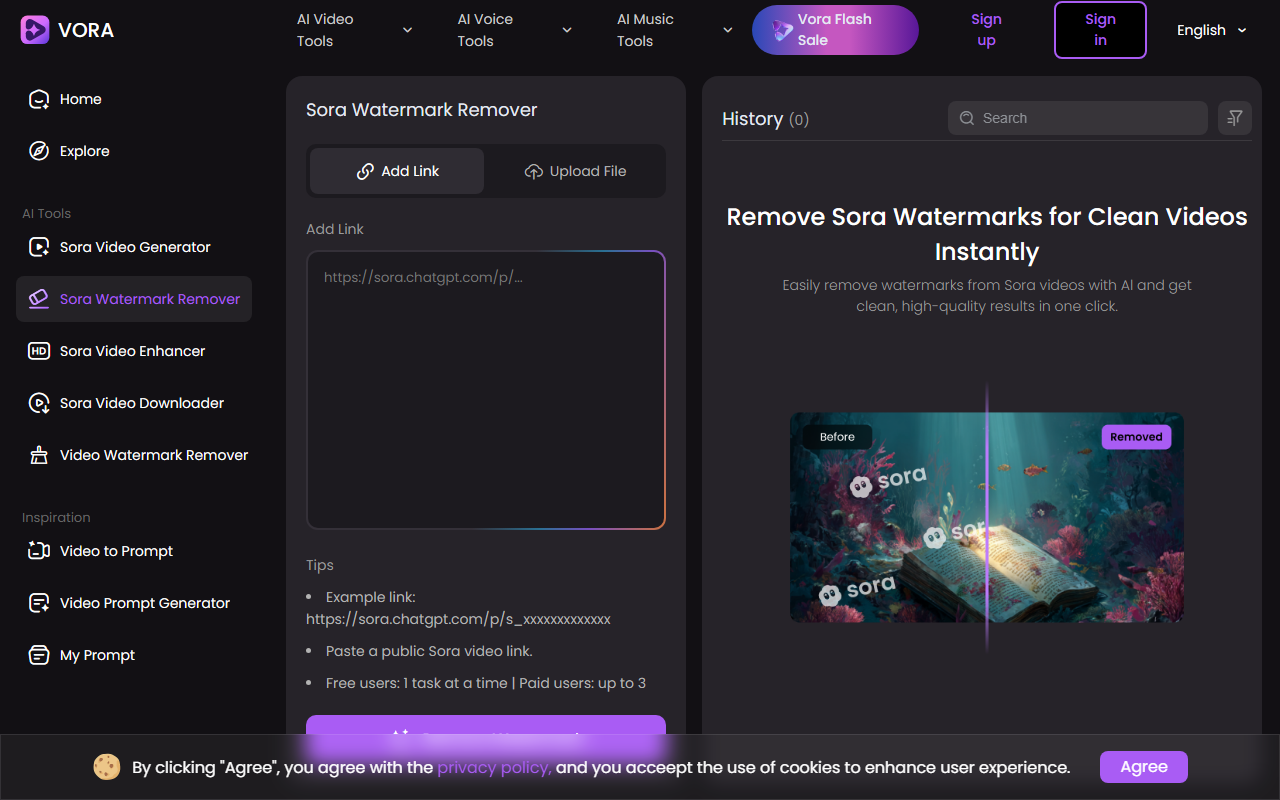1280x800 pixels.
Task: Click the magnifier icon in the search box
Action: pos(967,118)
